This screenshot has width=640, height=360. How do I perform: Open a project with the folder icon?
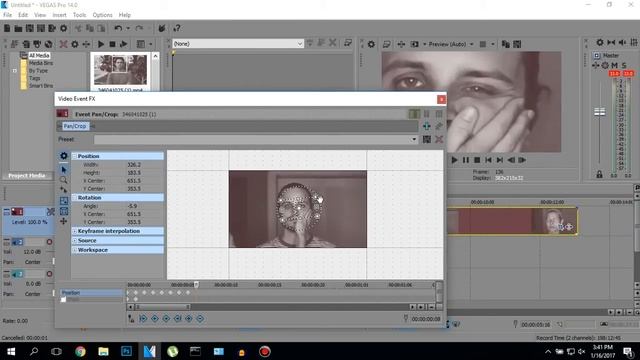[x=18, y=28]
